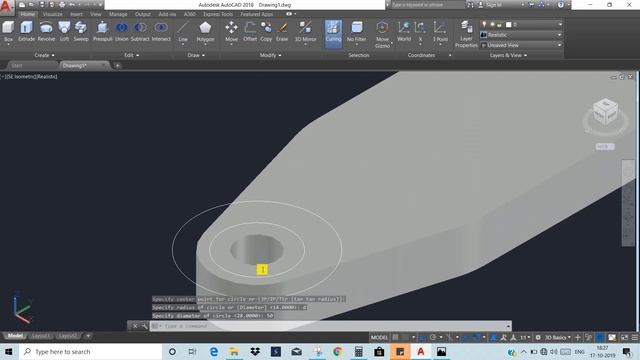640x360 pixels.
Task: Open the Visualize ribbon tab
Action: tap(53, 14)
